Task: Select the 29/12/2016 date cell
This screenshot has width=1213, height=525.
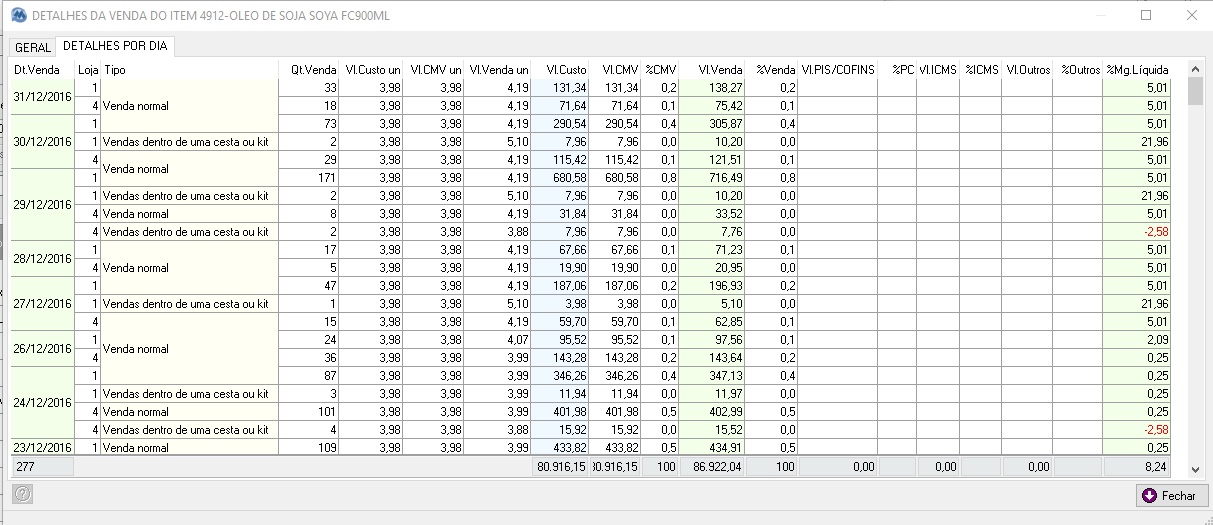Action: pyautogui.click(x=43, y=204)
